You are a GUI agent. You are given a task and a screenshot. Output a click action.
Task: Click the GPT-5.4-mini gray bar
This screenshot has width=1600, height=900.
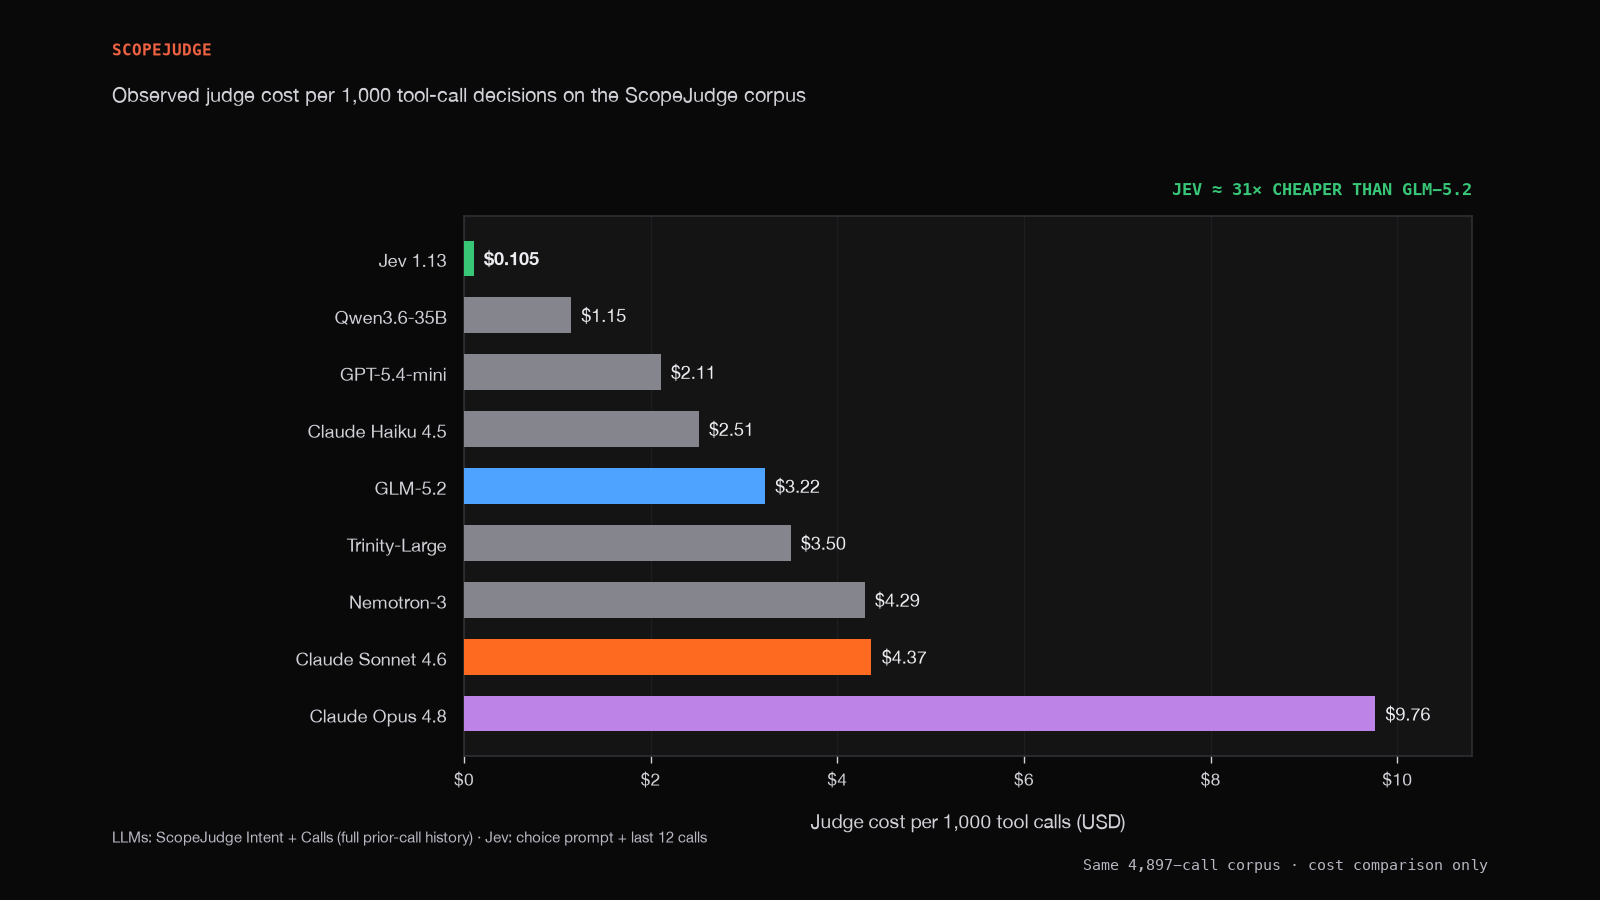click(x=562, y=372)
